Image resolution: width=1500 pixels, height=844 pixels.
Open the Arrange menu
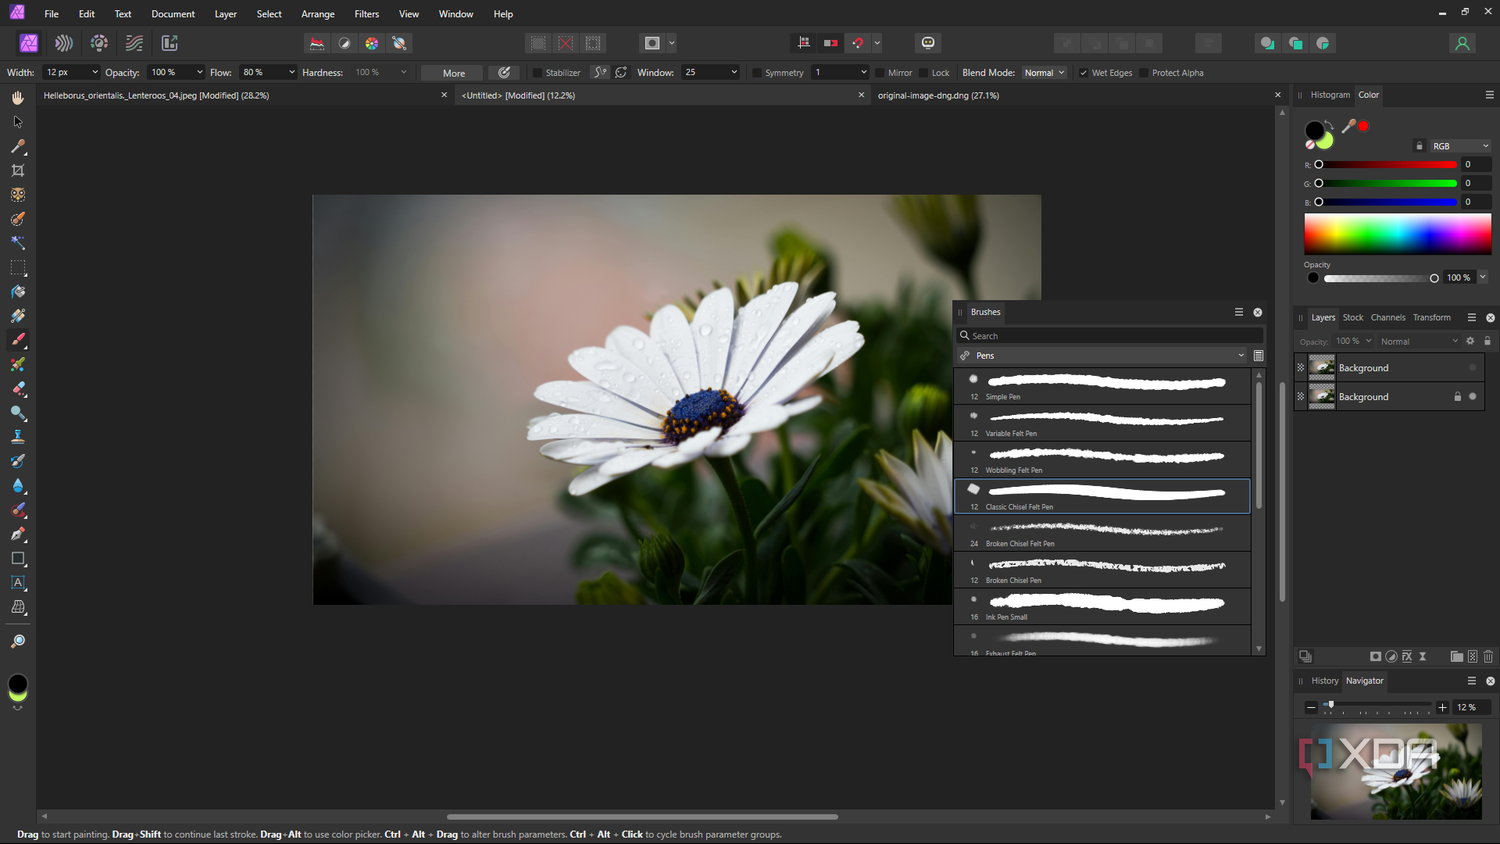[318, 14]
